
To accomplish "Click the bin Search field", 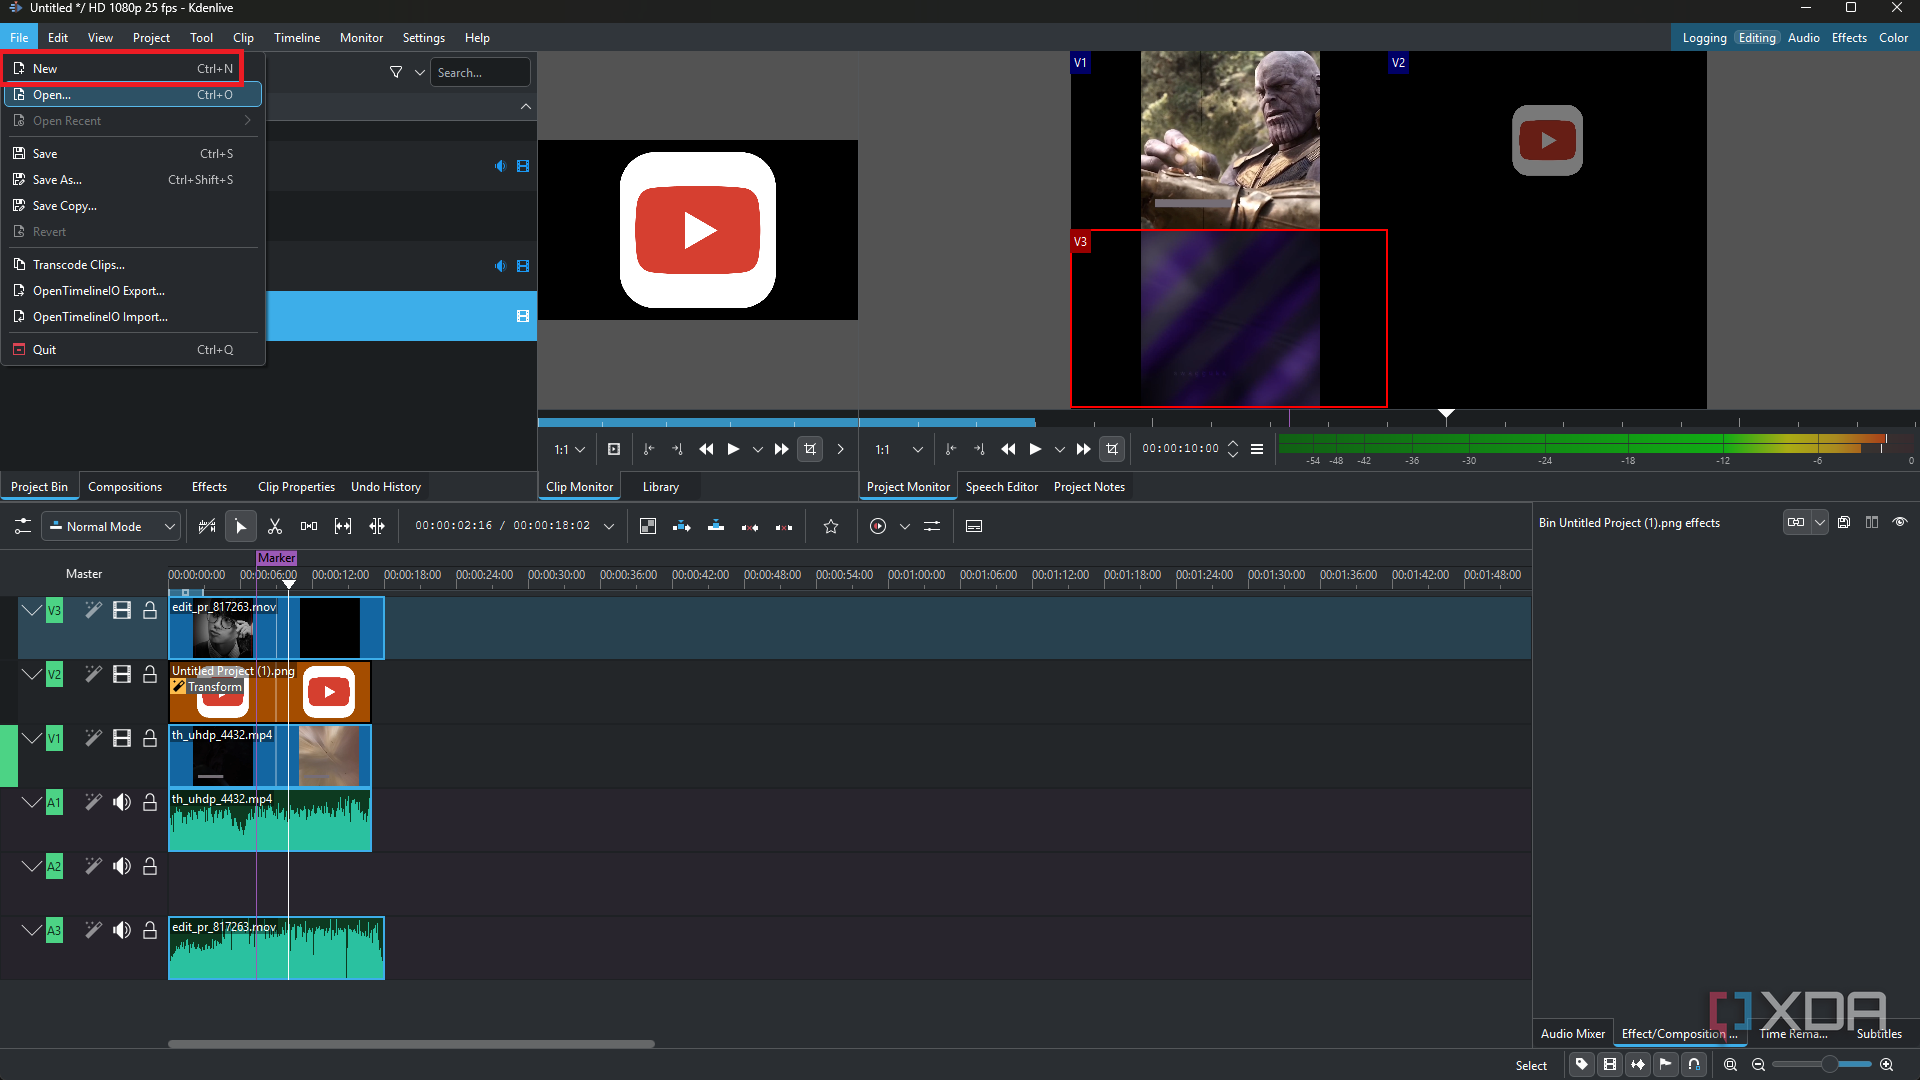I will coord(480,73).
